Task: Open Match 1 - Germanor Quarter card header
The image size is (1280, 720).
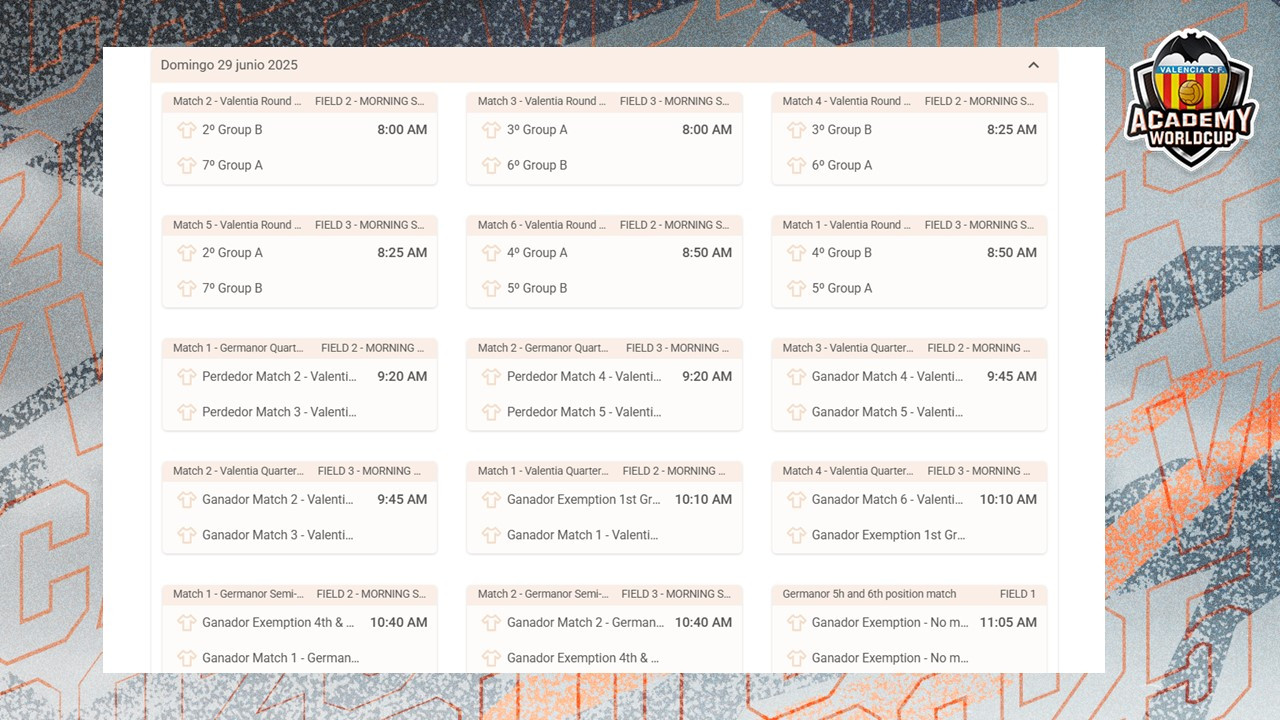Action: coord(300,348)
